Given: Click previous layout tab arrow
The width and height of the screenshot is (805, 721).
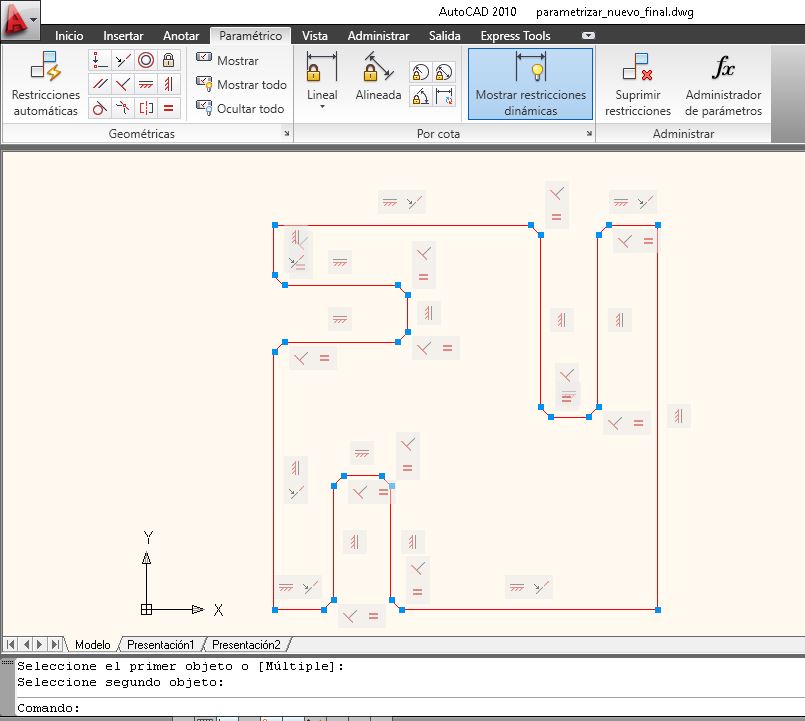Looking at the screenshot, I should pyautogui.click(x=26, y=644).
